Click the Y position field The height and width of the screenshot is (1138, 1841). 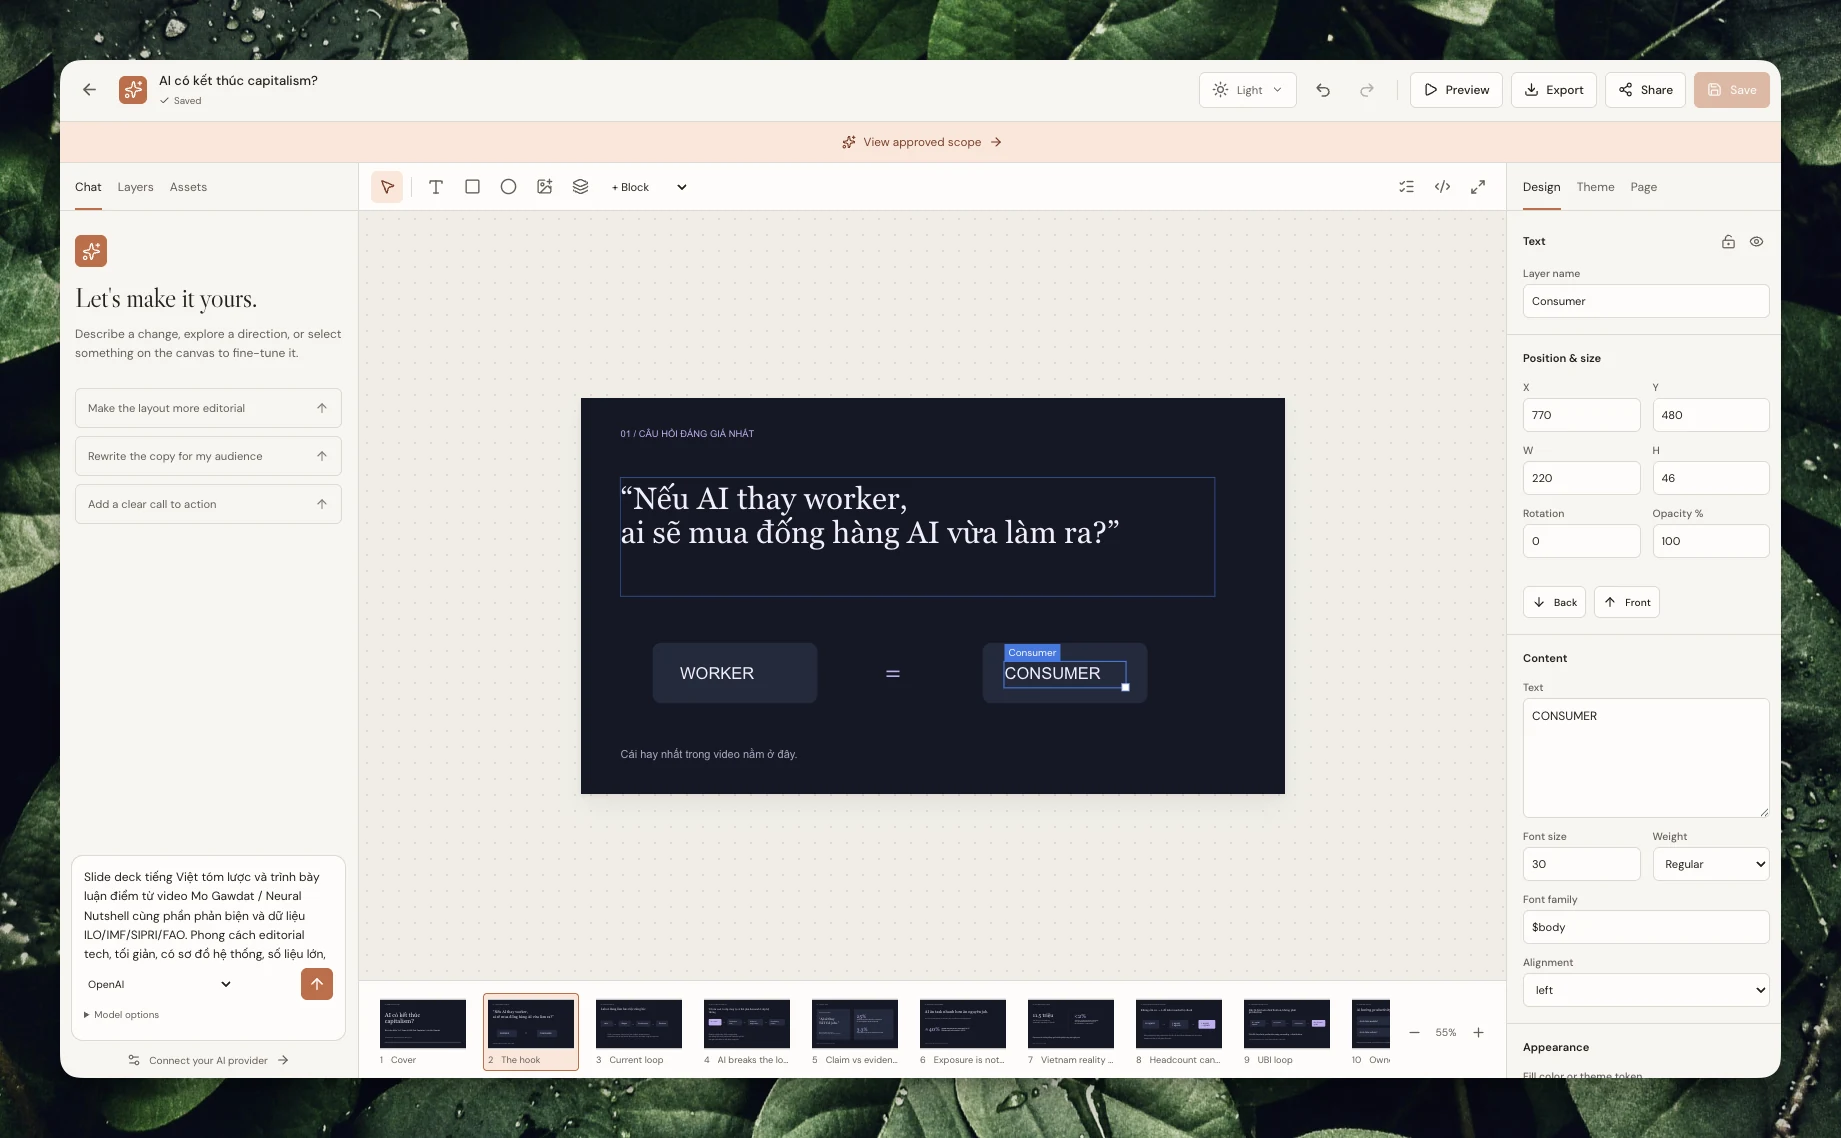(x=1710, y=415)
